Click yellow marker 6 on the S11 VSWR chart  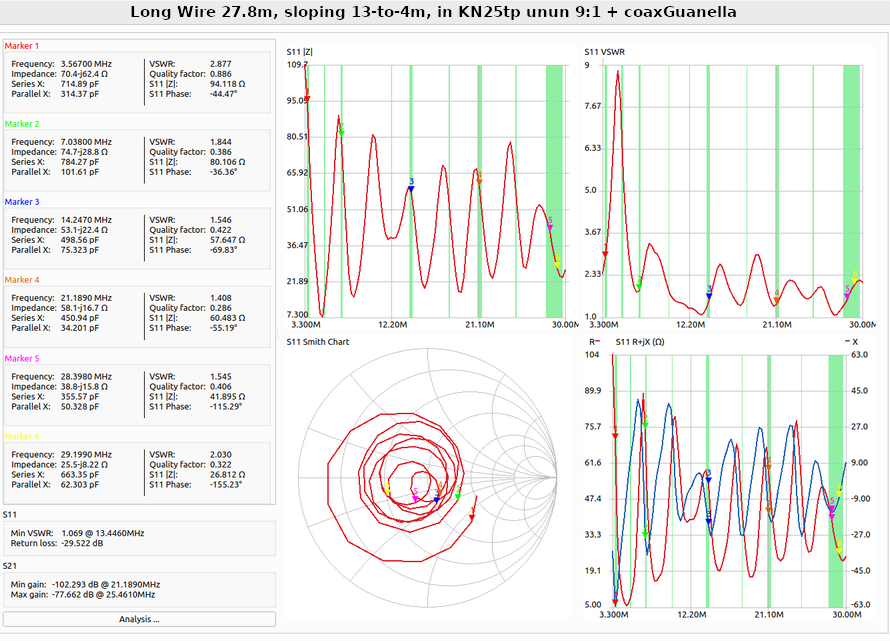855,280
